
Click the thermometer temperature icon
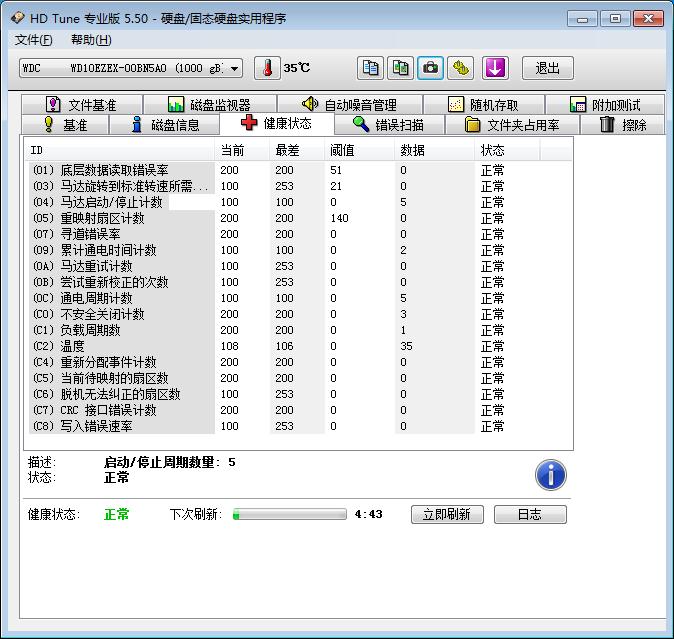267,68
